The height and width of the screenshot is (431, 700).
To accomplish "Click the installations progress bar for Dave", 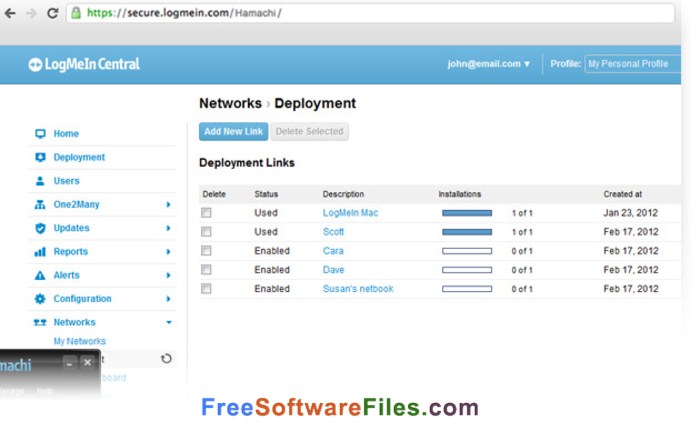I will [467, 270].
